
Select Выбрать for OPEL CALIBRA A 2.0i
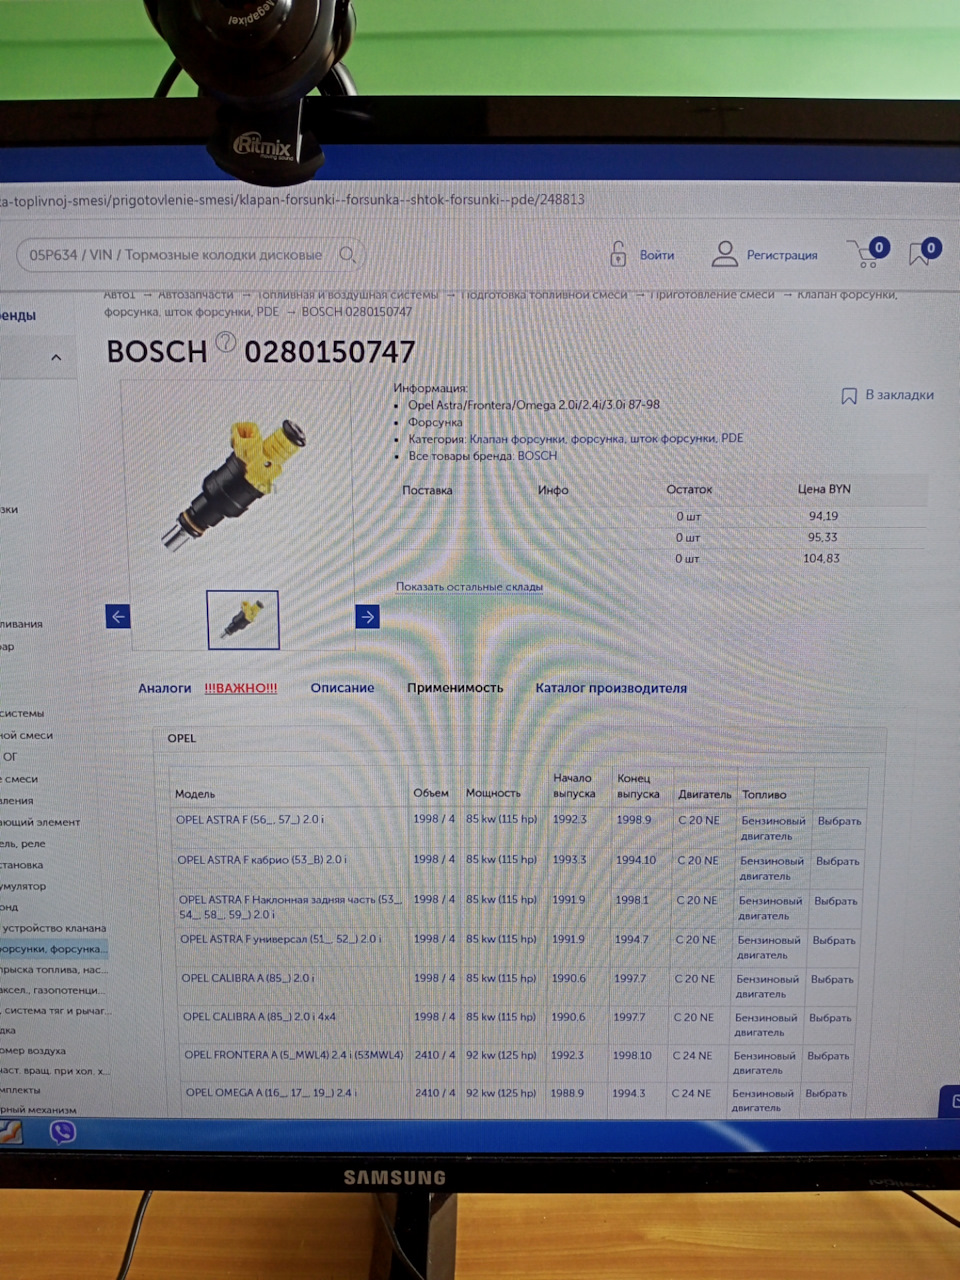click(x=832, y=978)
